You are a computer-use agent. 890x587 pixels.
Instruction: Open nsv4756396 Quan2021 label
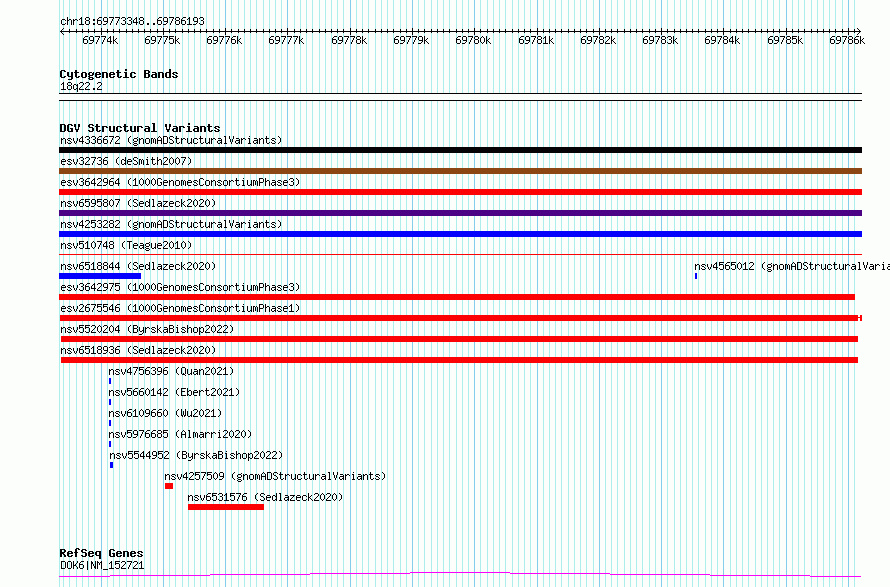point(171,371)
